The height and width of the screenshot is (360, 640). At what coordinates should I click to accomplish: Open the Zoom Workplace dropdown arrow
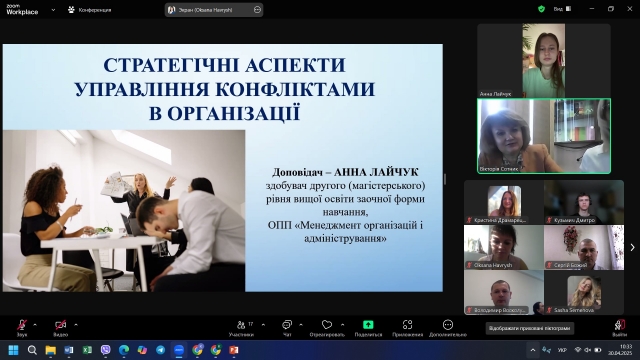click(53, 10)
